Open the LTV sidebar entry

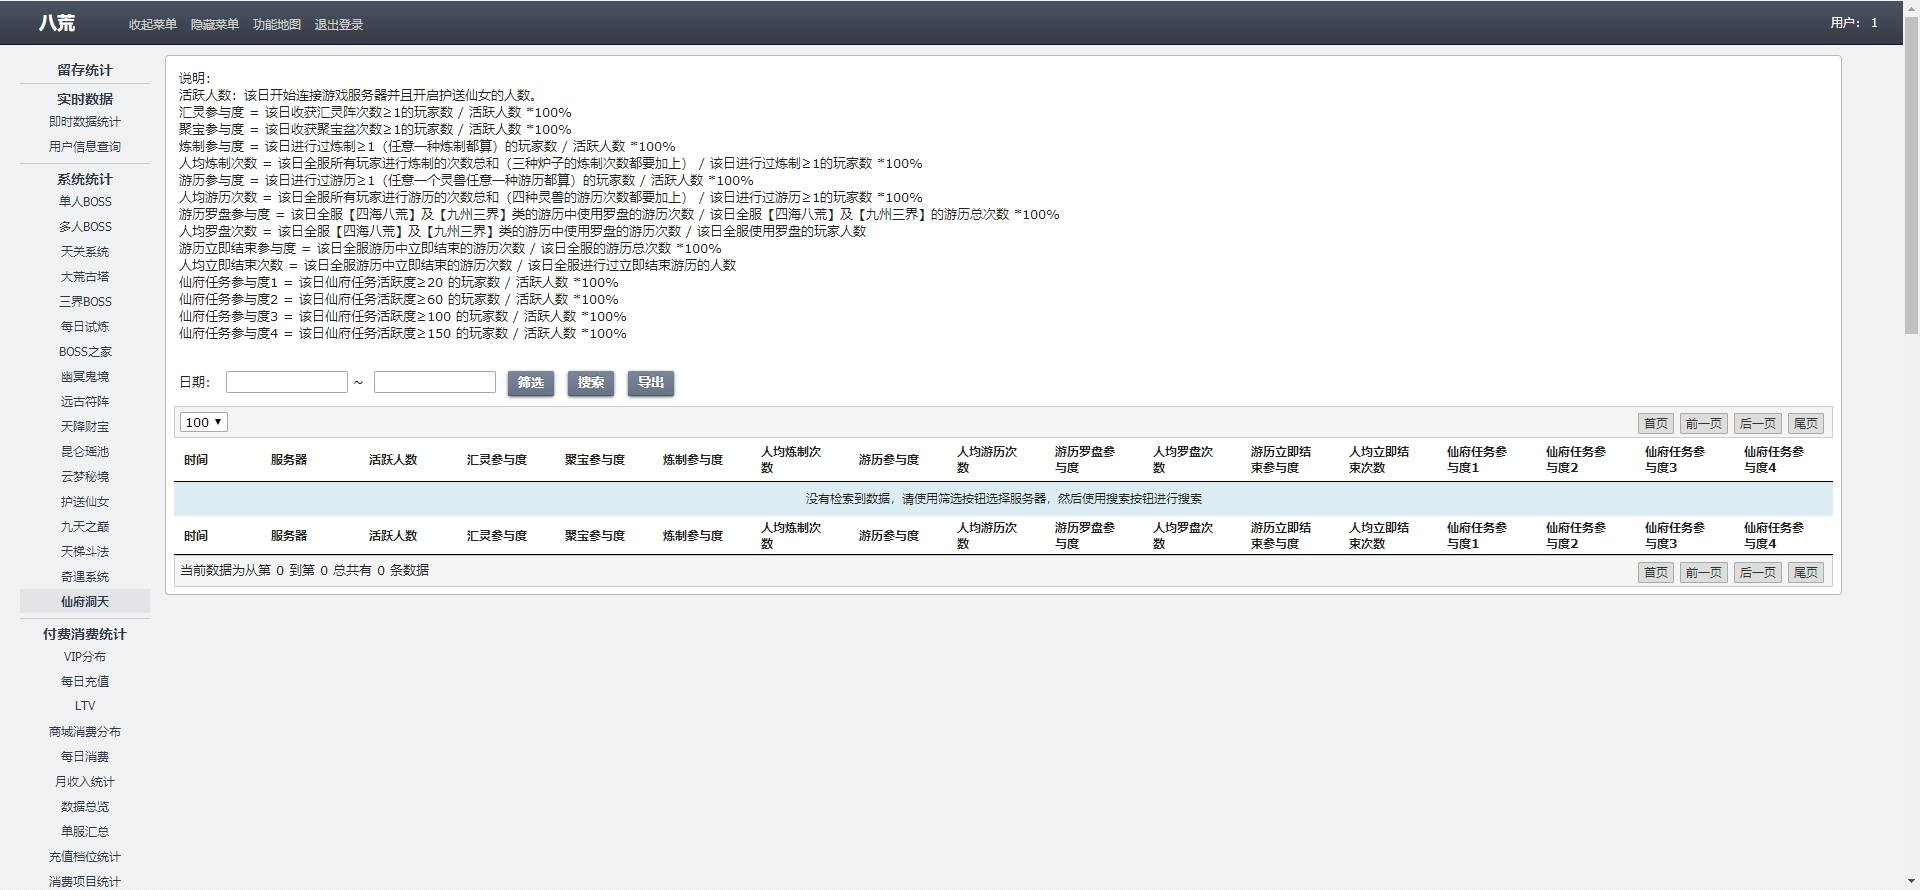[x=85, y=706]
